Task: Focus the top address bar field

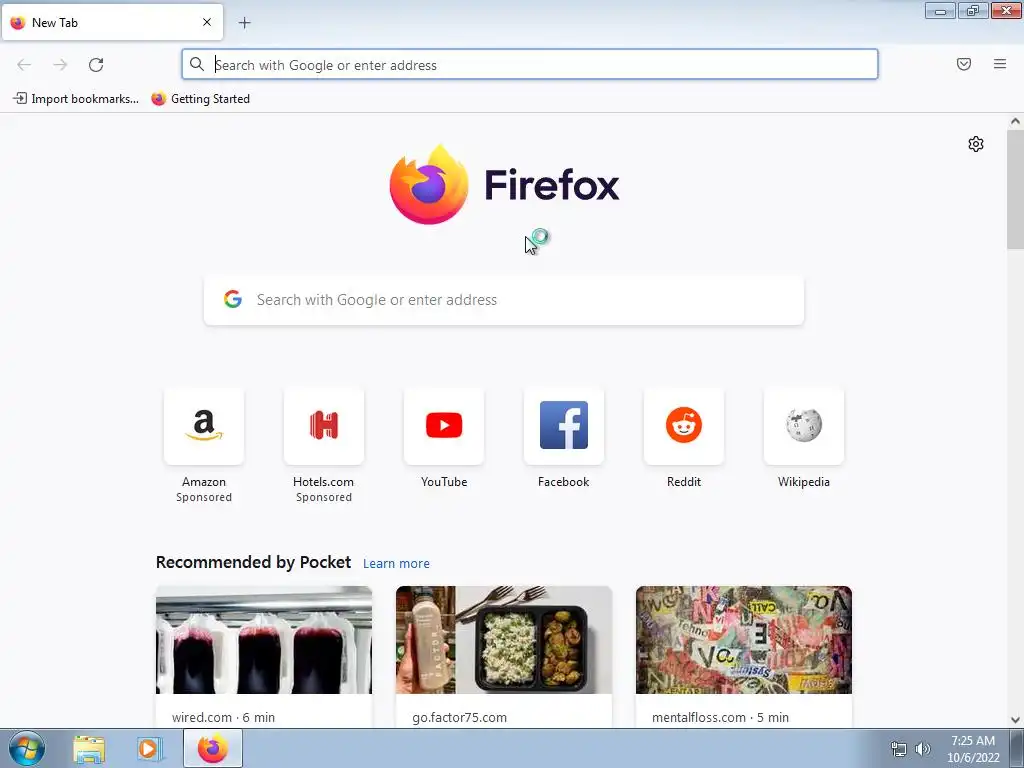Action: pos(530,65)
